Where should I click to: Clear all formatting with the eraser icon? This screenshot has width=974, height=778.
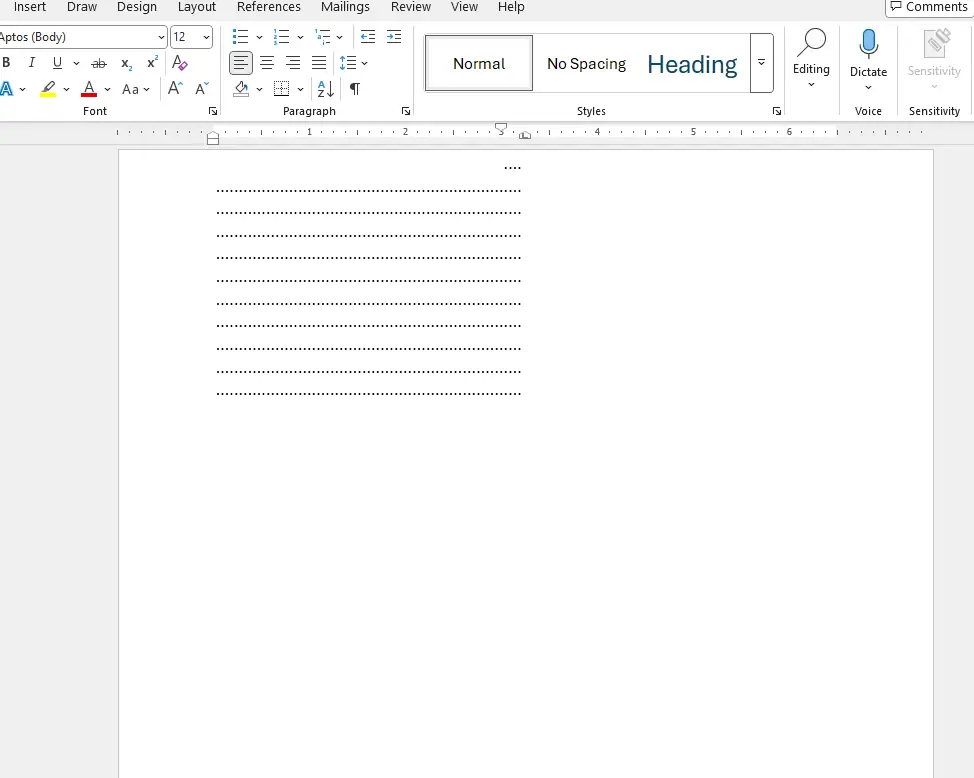(180, 63)
